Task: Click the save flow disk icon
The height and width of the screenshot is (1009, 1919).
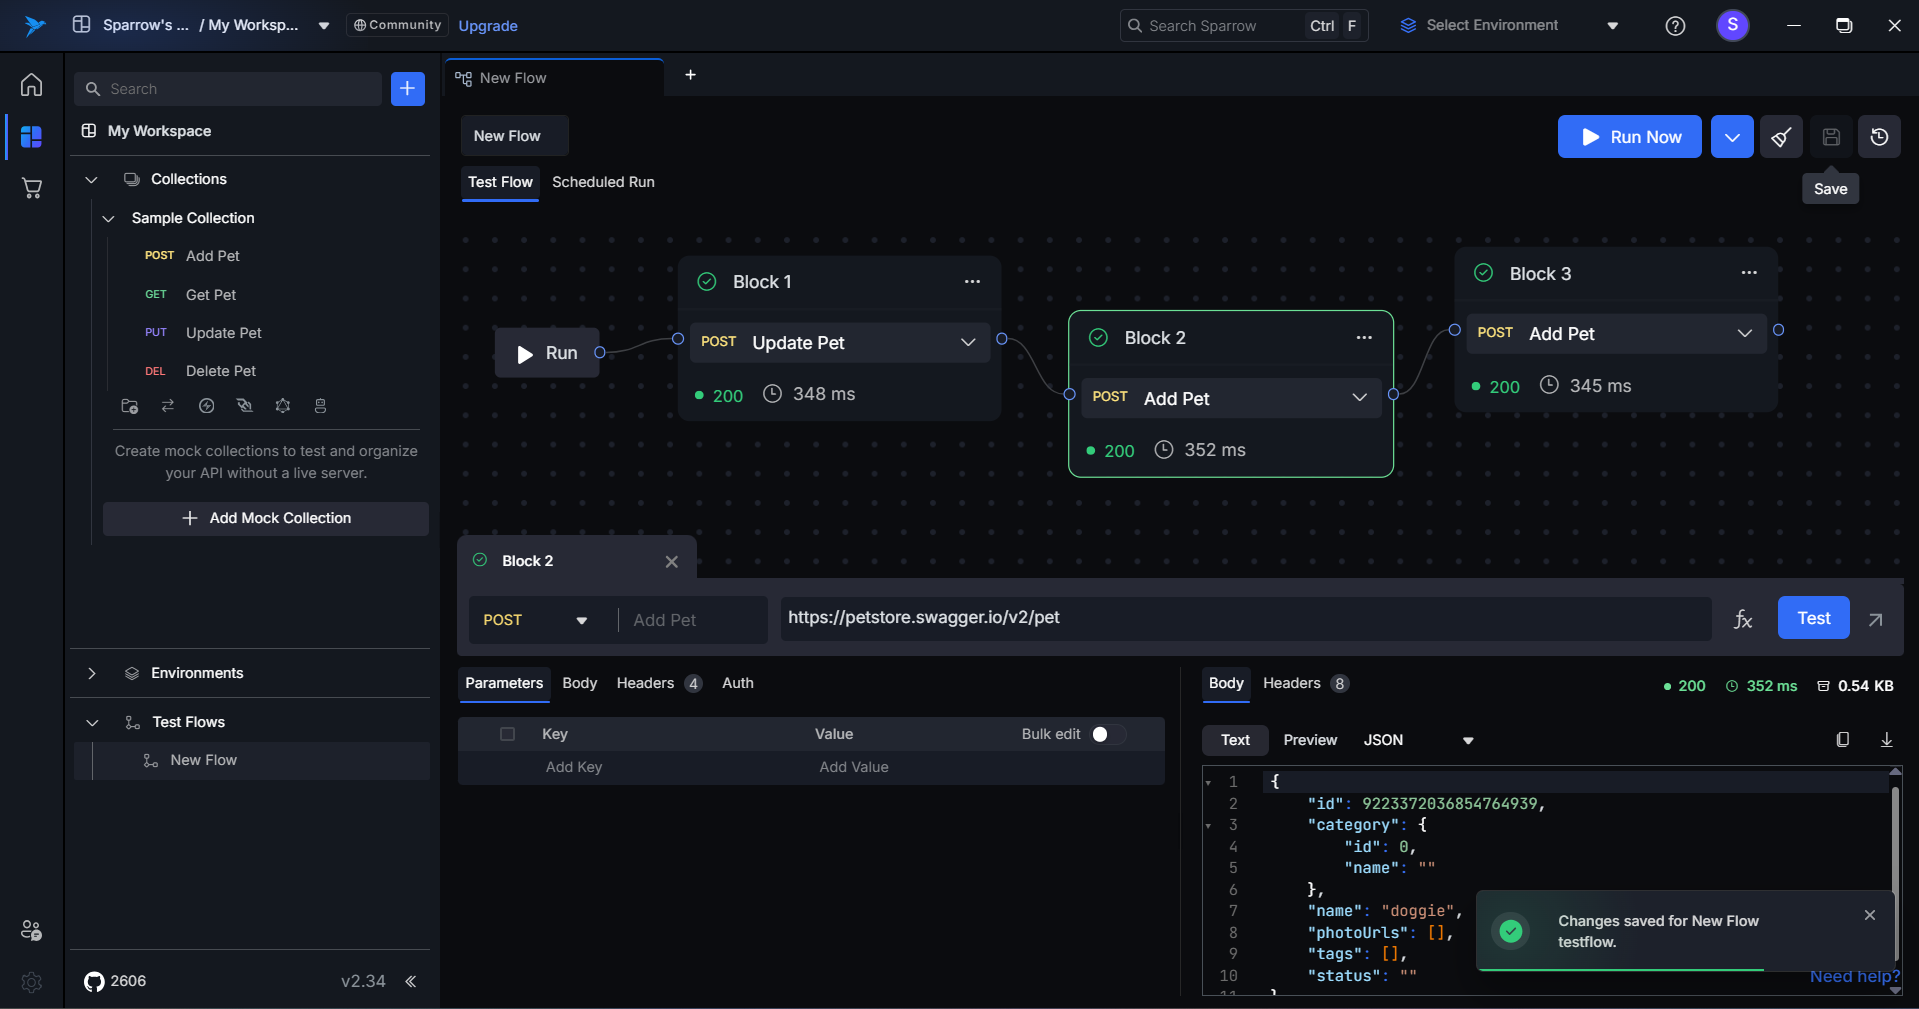Action: 1830,137
